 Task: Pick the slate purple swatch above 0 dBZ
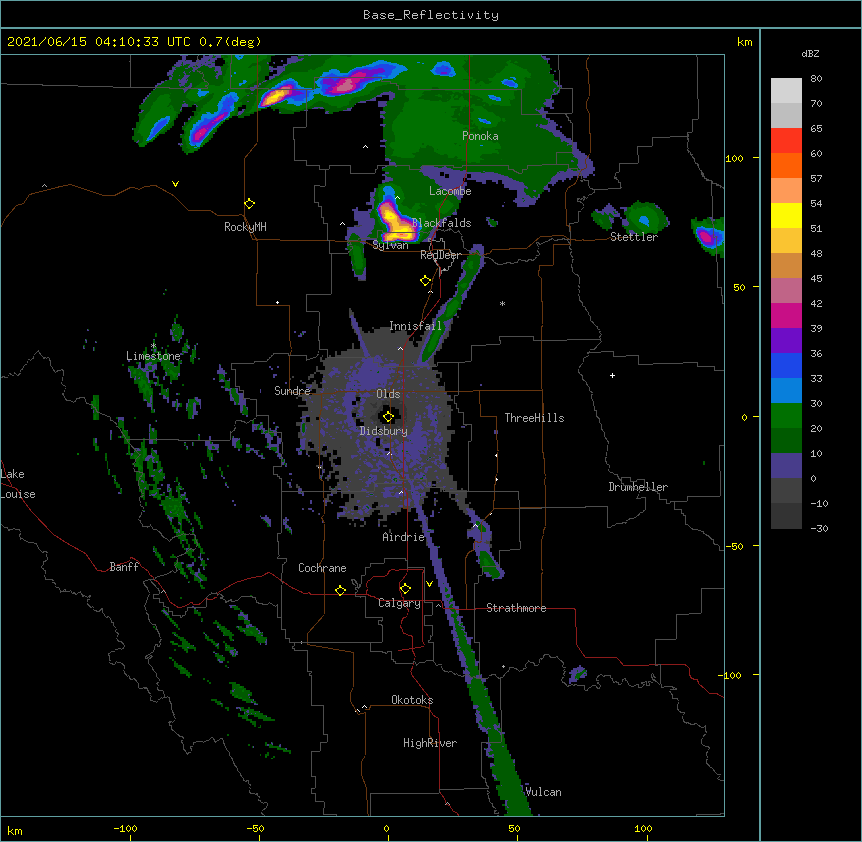pyautogui.click(x=786, y=466)
